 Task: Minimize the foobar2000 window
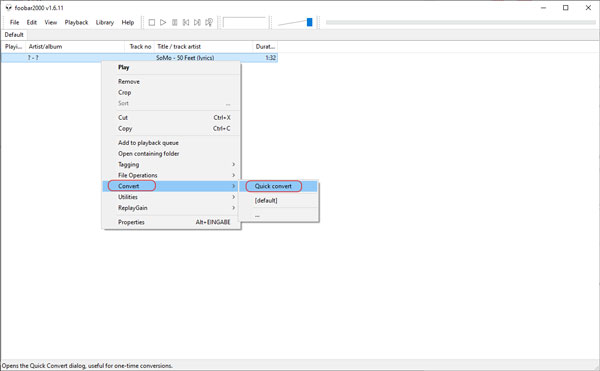click(x=543, y=8)
